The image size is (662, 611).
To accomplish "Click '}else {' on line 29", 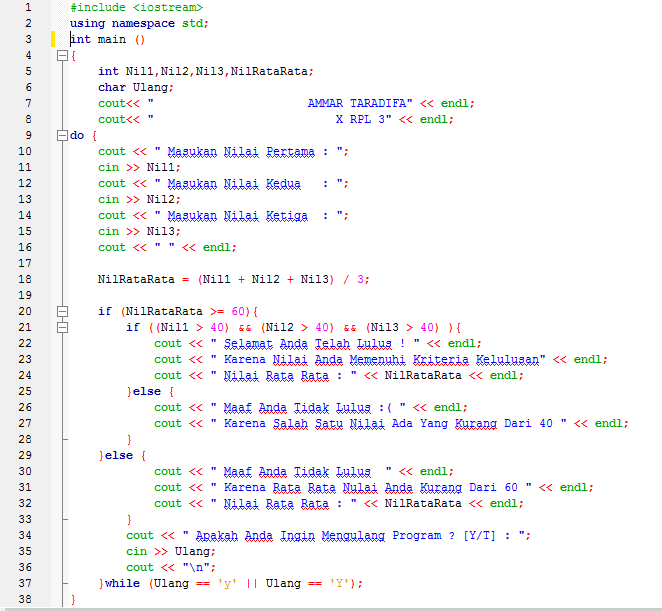I will point(122,456).
